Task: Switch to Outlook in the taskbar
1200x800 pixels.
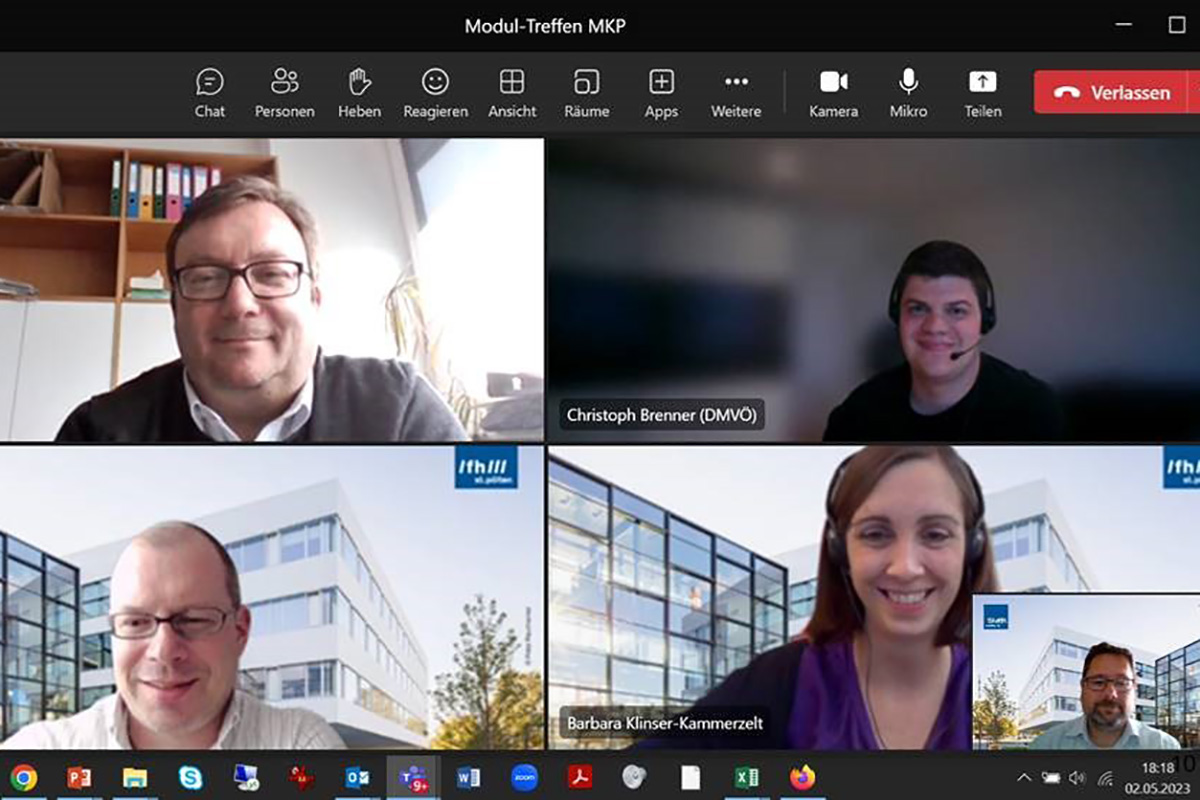Action: point(357,777)
